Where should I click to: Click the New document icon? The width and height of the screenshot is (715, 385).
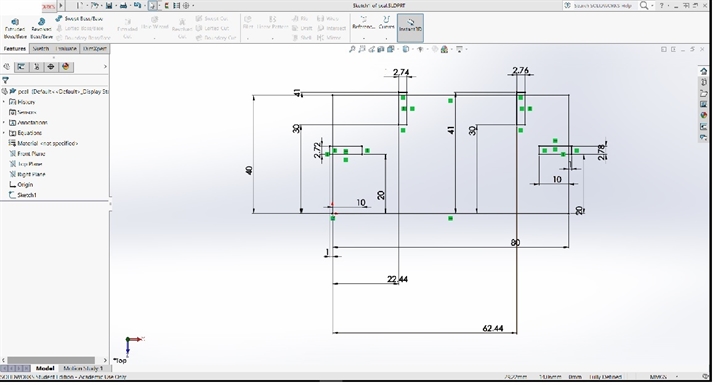click(x=80, y=5)
